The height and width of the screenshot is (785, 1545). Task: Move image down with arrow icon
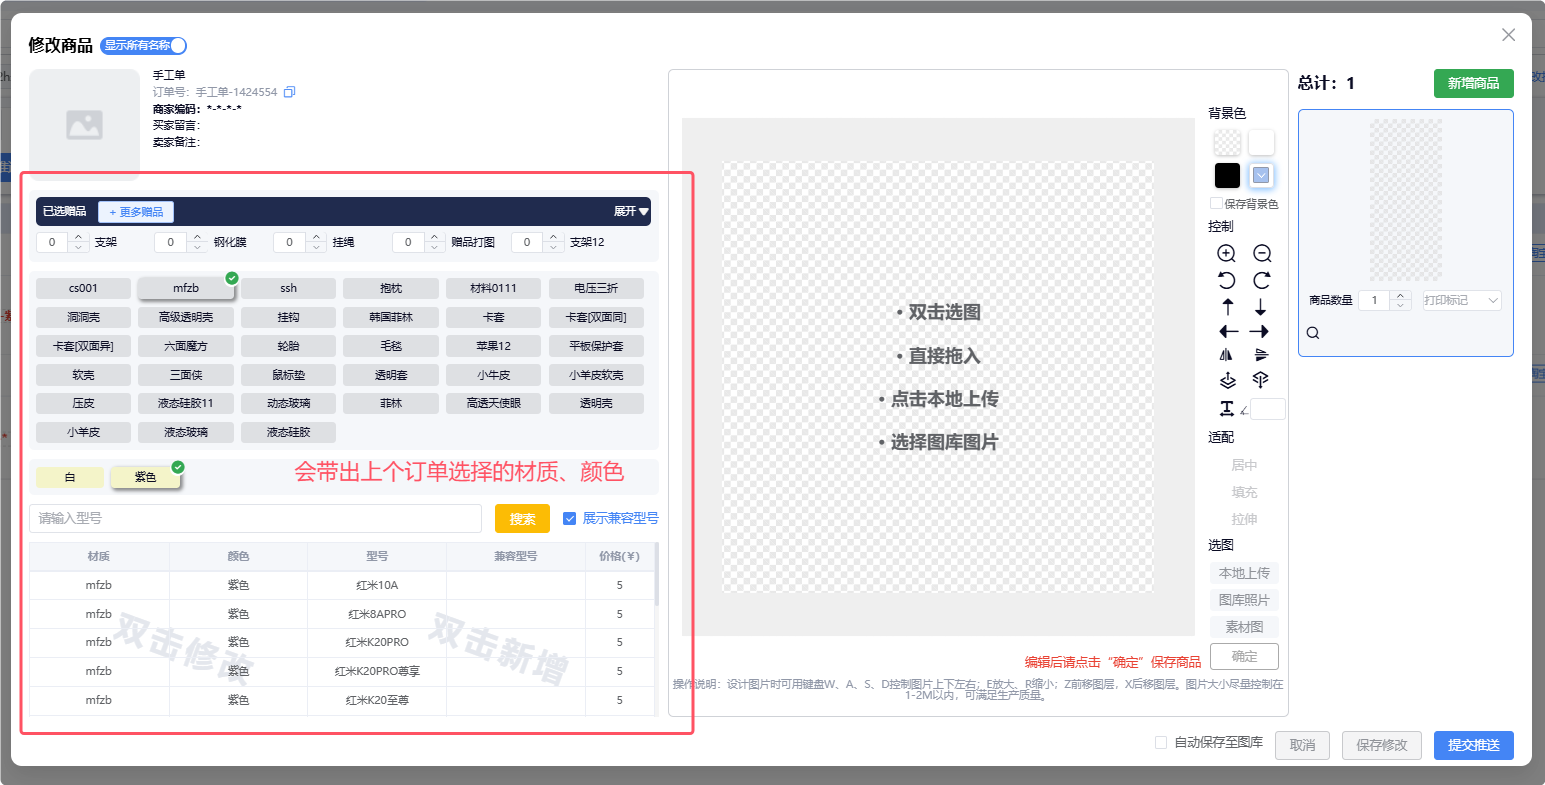[1261, 307]
